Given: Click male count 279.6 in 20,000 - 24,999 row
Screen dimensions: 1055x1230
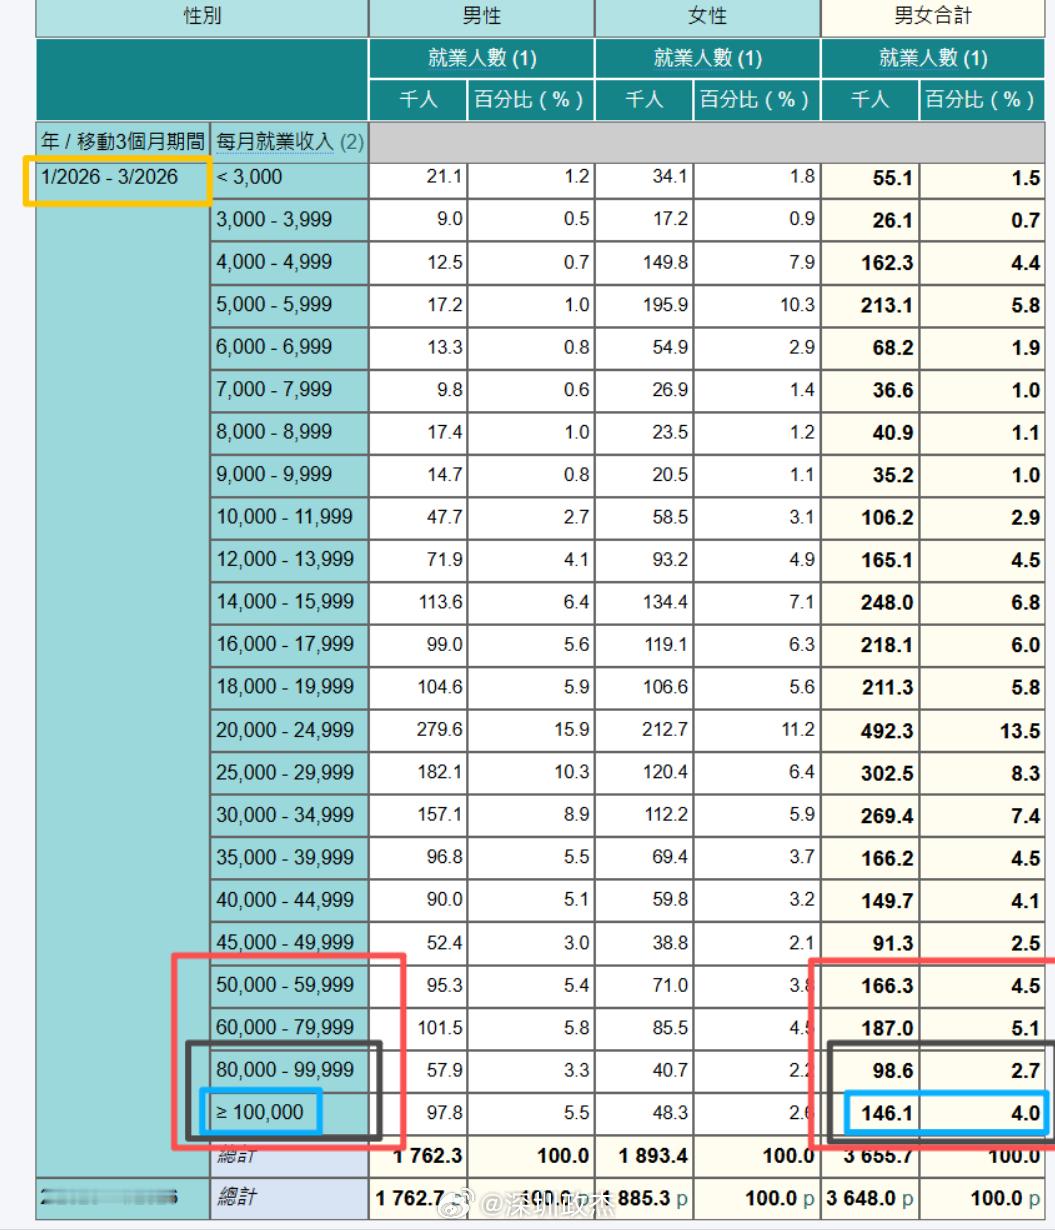Looking at the screenshot, I should pyautogui.click(x=440, y=730).
